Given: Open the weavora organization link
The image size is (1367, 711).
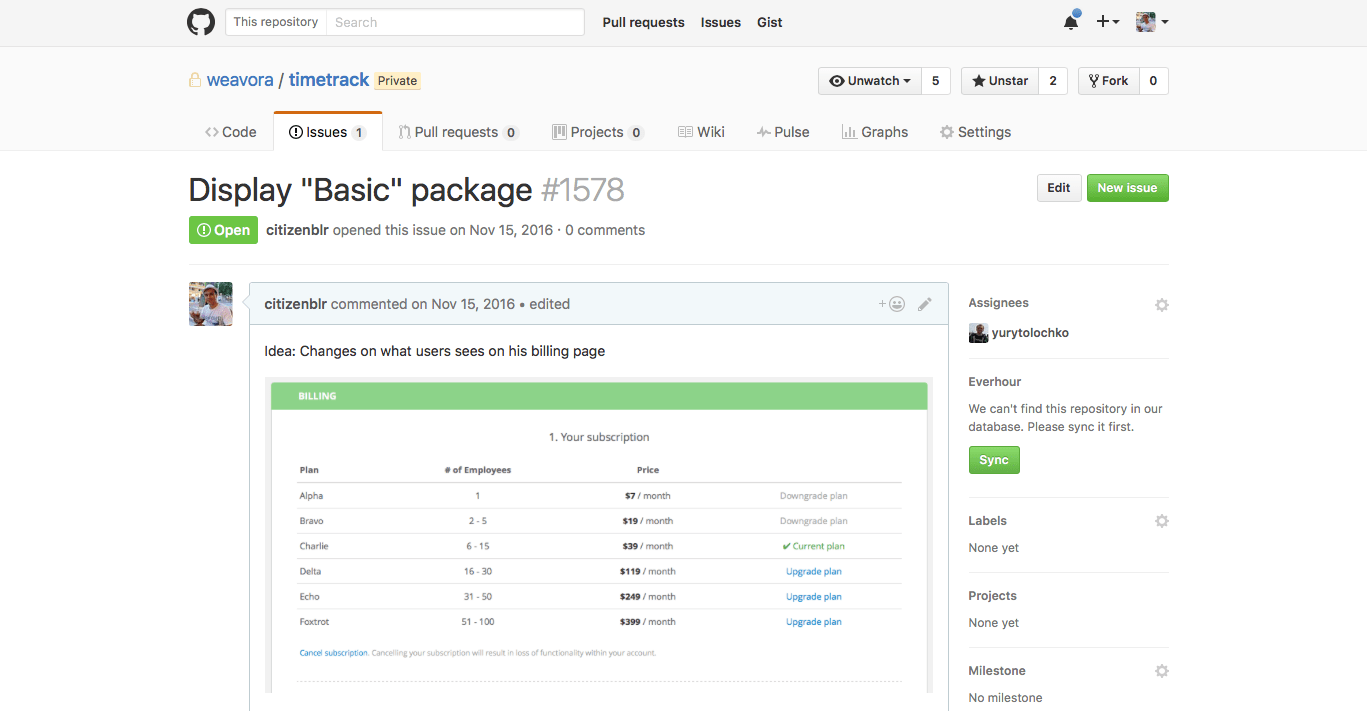Looking at the screenshot, I should click(x=240, y=80).
